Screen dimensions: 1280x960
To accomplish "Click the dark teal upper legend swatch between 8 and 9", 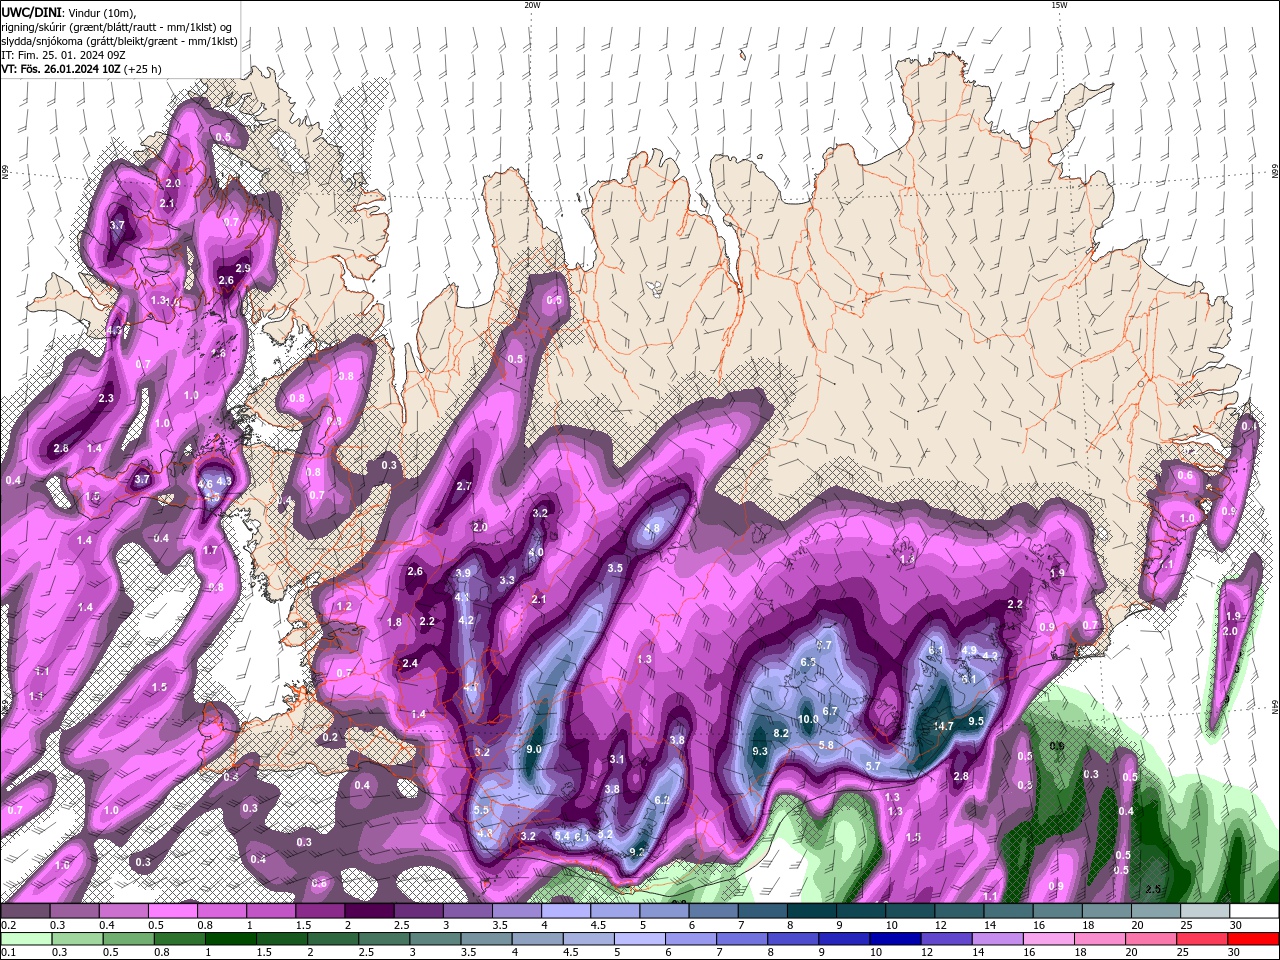I will pyautogui.click(x=810, y=911).
